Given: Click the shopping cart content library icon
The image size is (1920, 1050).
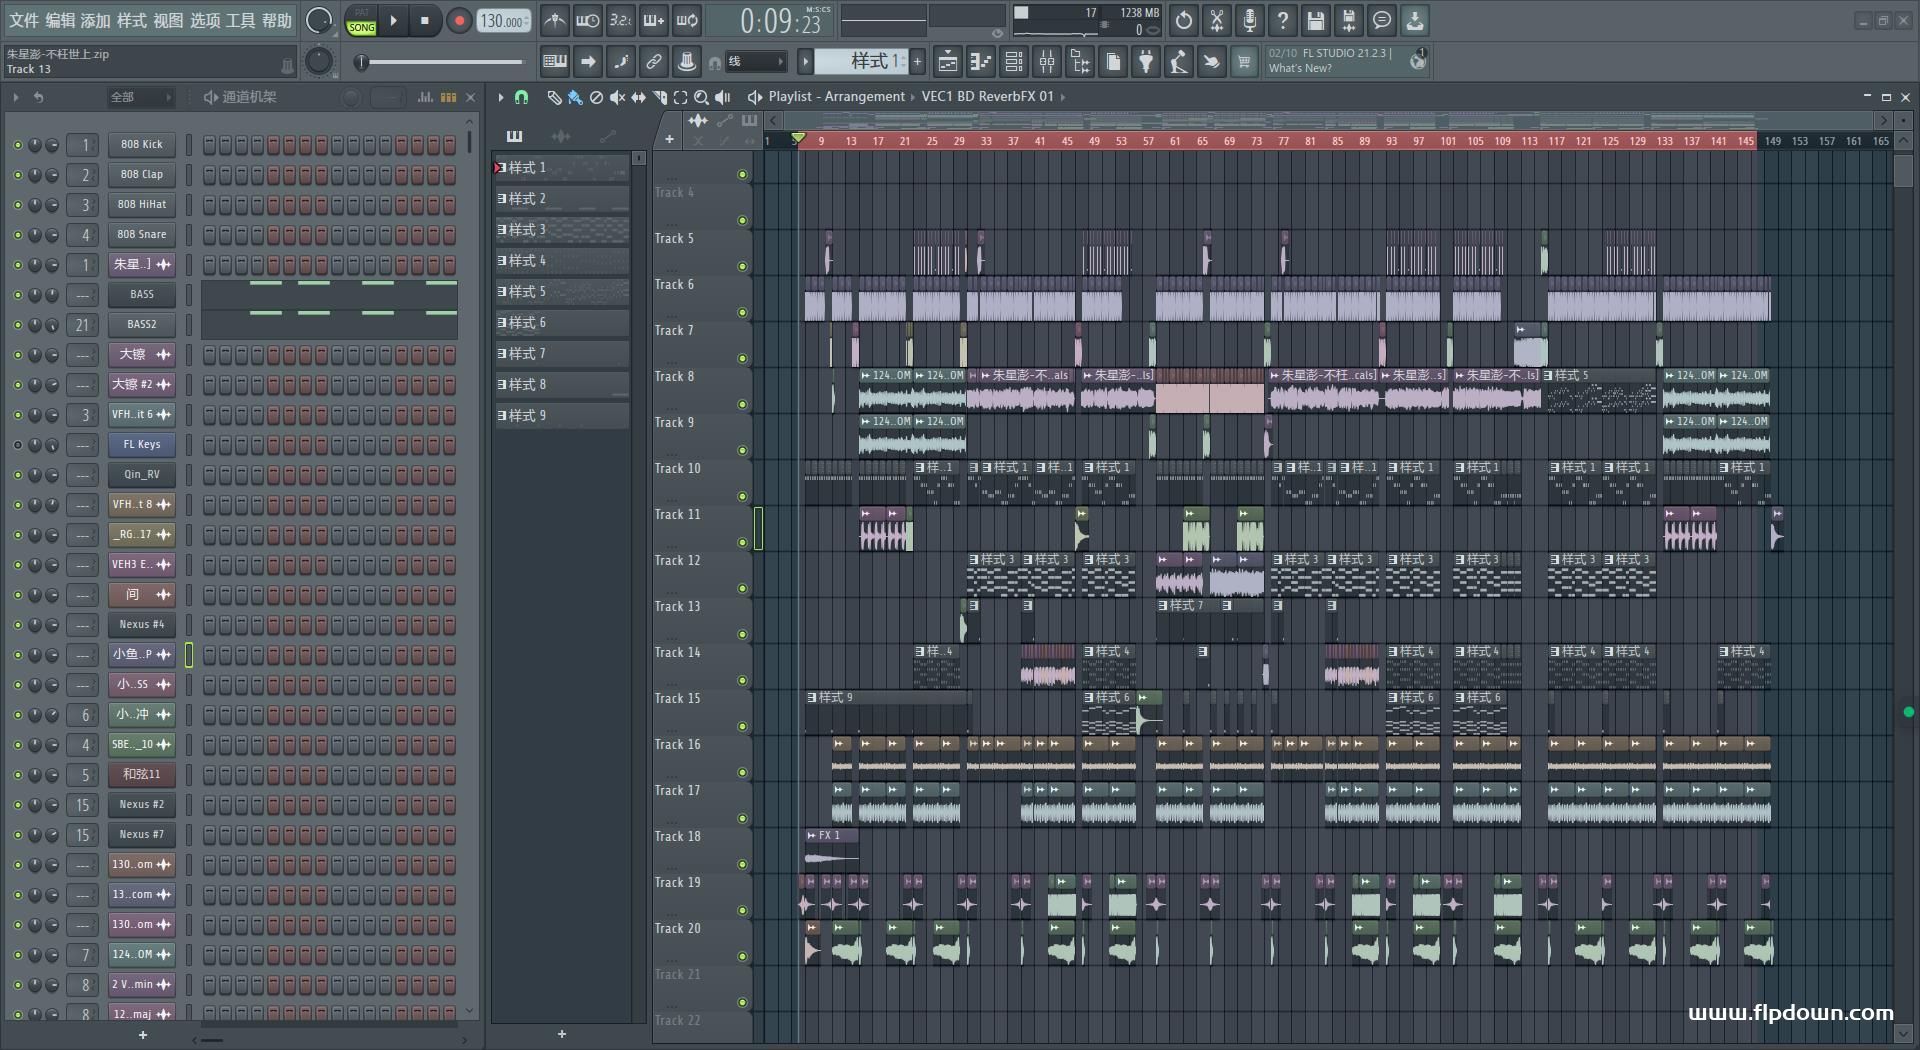Looking at the screenshot, I should tap(1244, 62).
